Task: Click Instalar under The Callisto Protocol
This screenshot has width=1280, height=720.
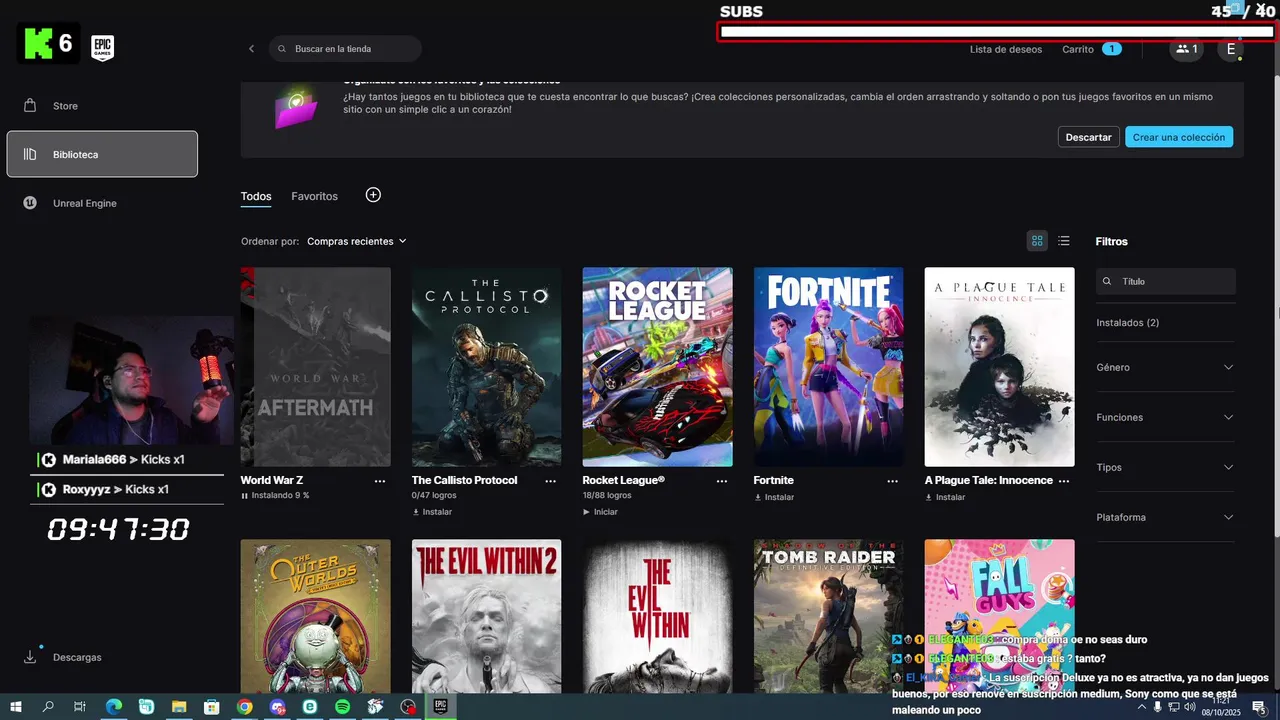Action: pyautogui.click(x=432, y=512)
